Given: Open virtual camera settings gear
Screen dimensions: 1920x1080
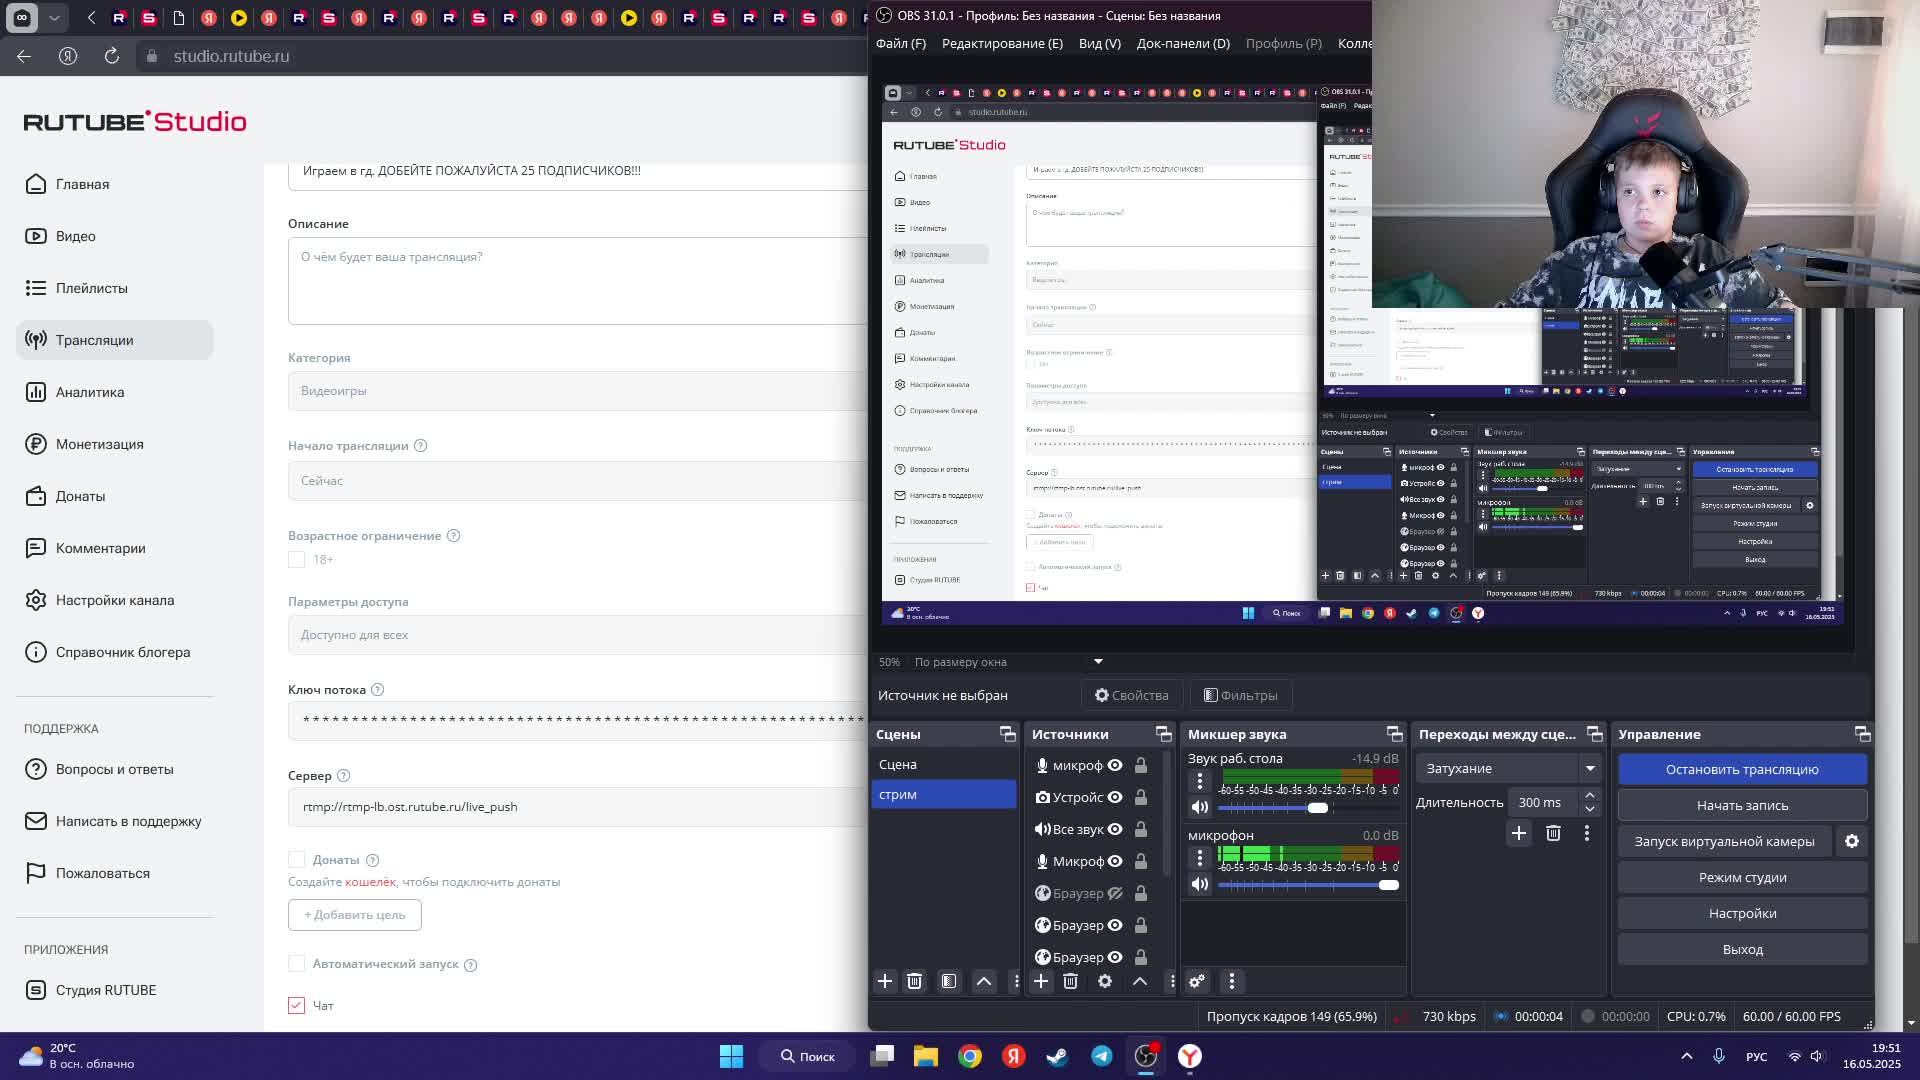Looking at the screenshot, I should point(1852,842).
